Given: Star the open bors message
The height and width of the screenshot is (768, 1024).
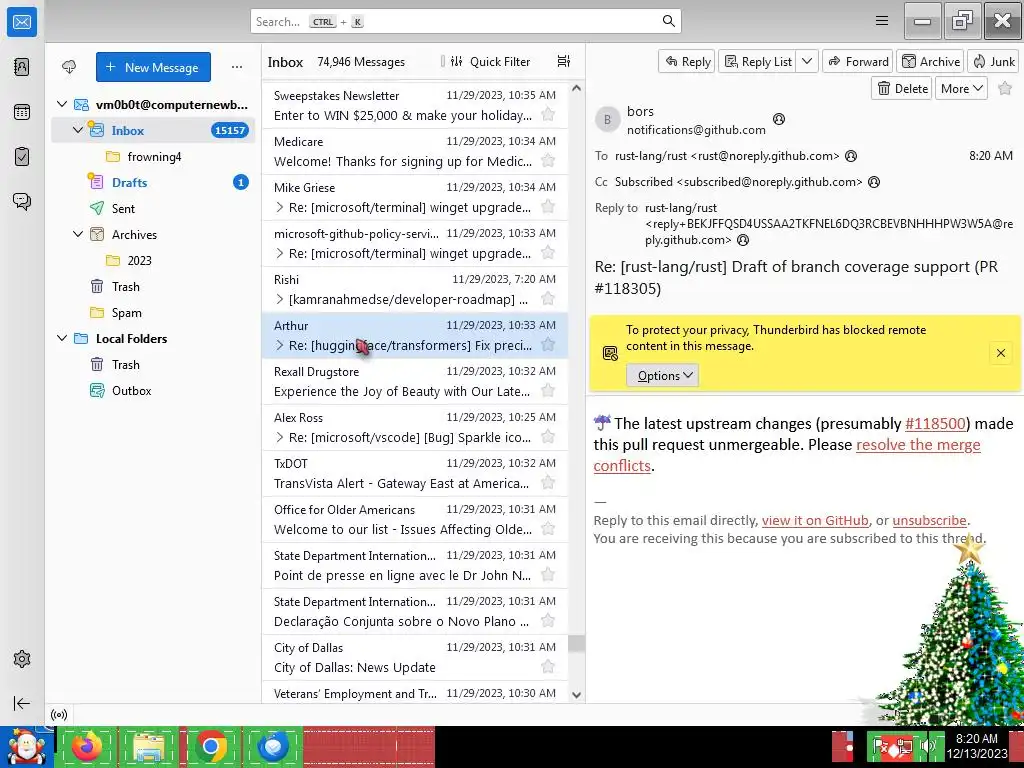Looking at the screenshot, I should click(x=1005, y=88).
